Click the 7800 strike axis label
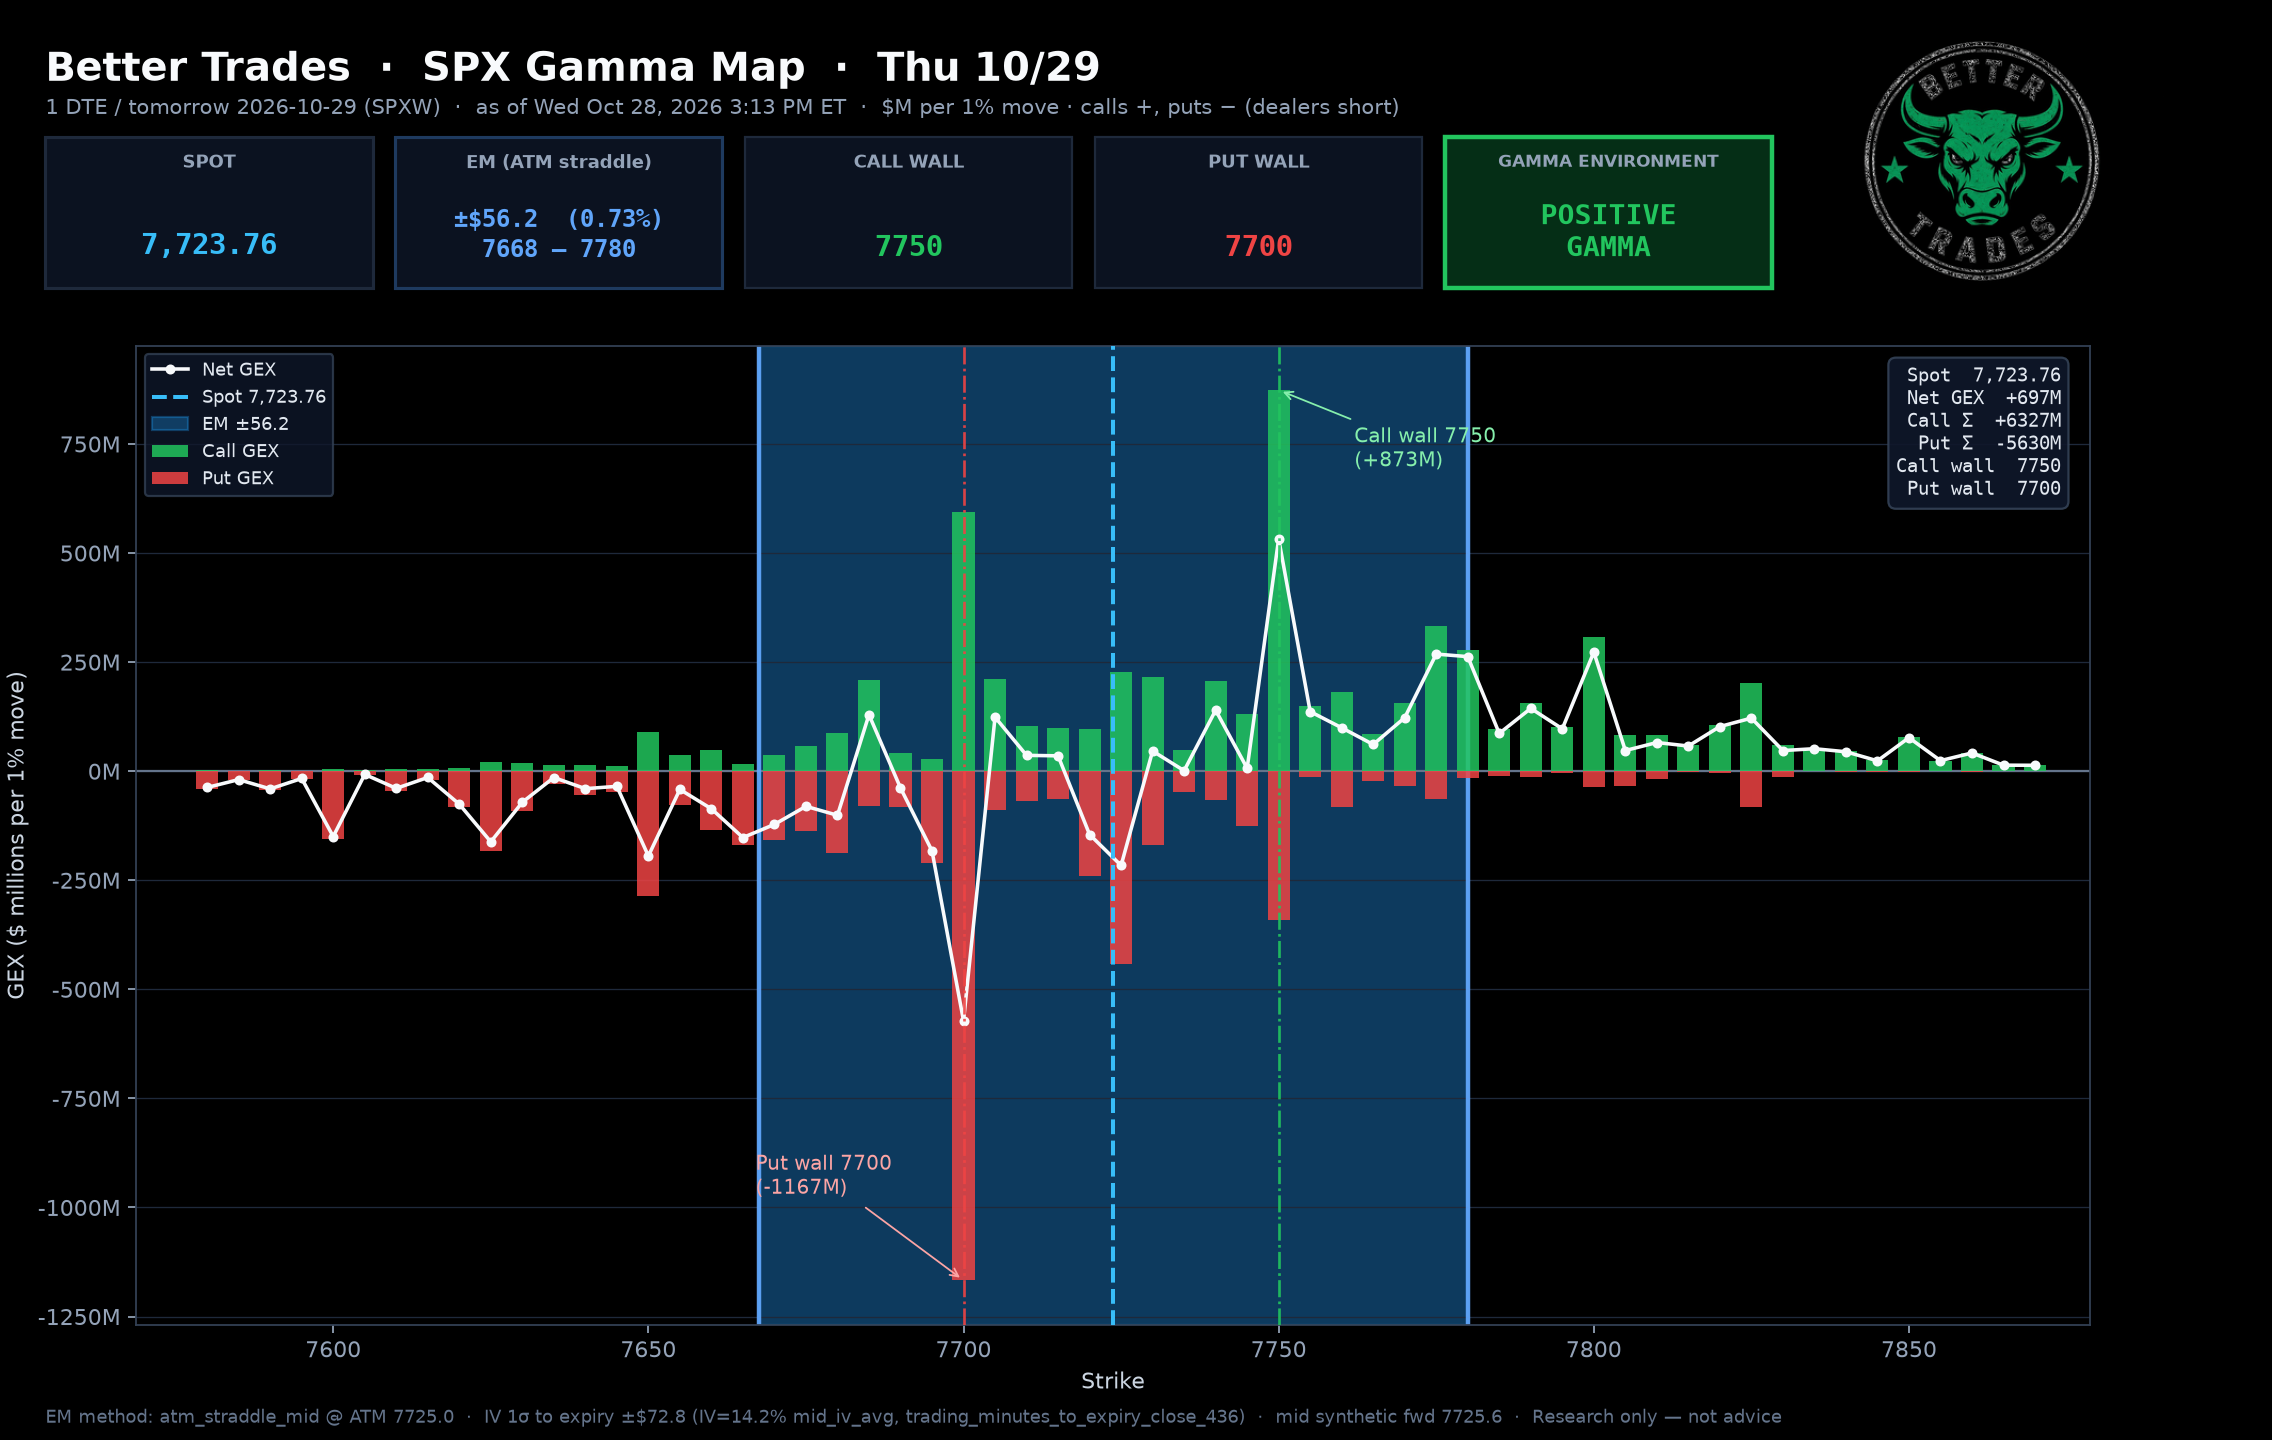Image resolution: width=2272 pixels, height=1440 pixels. [1594, 1350]
